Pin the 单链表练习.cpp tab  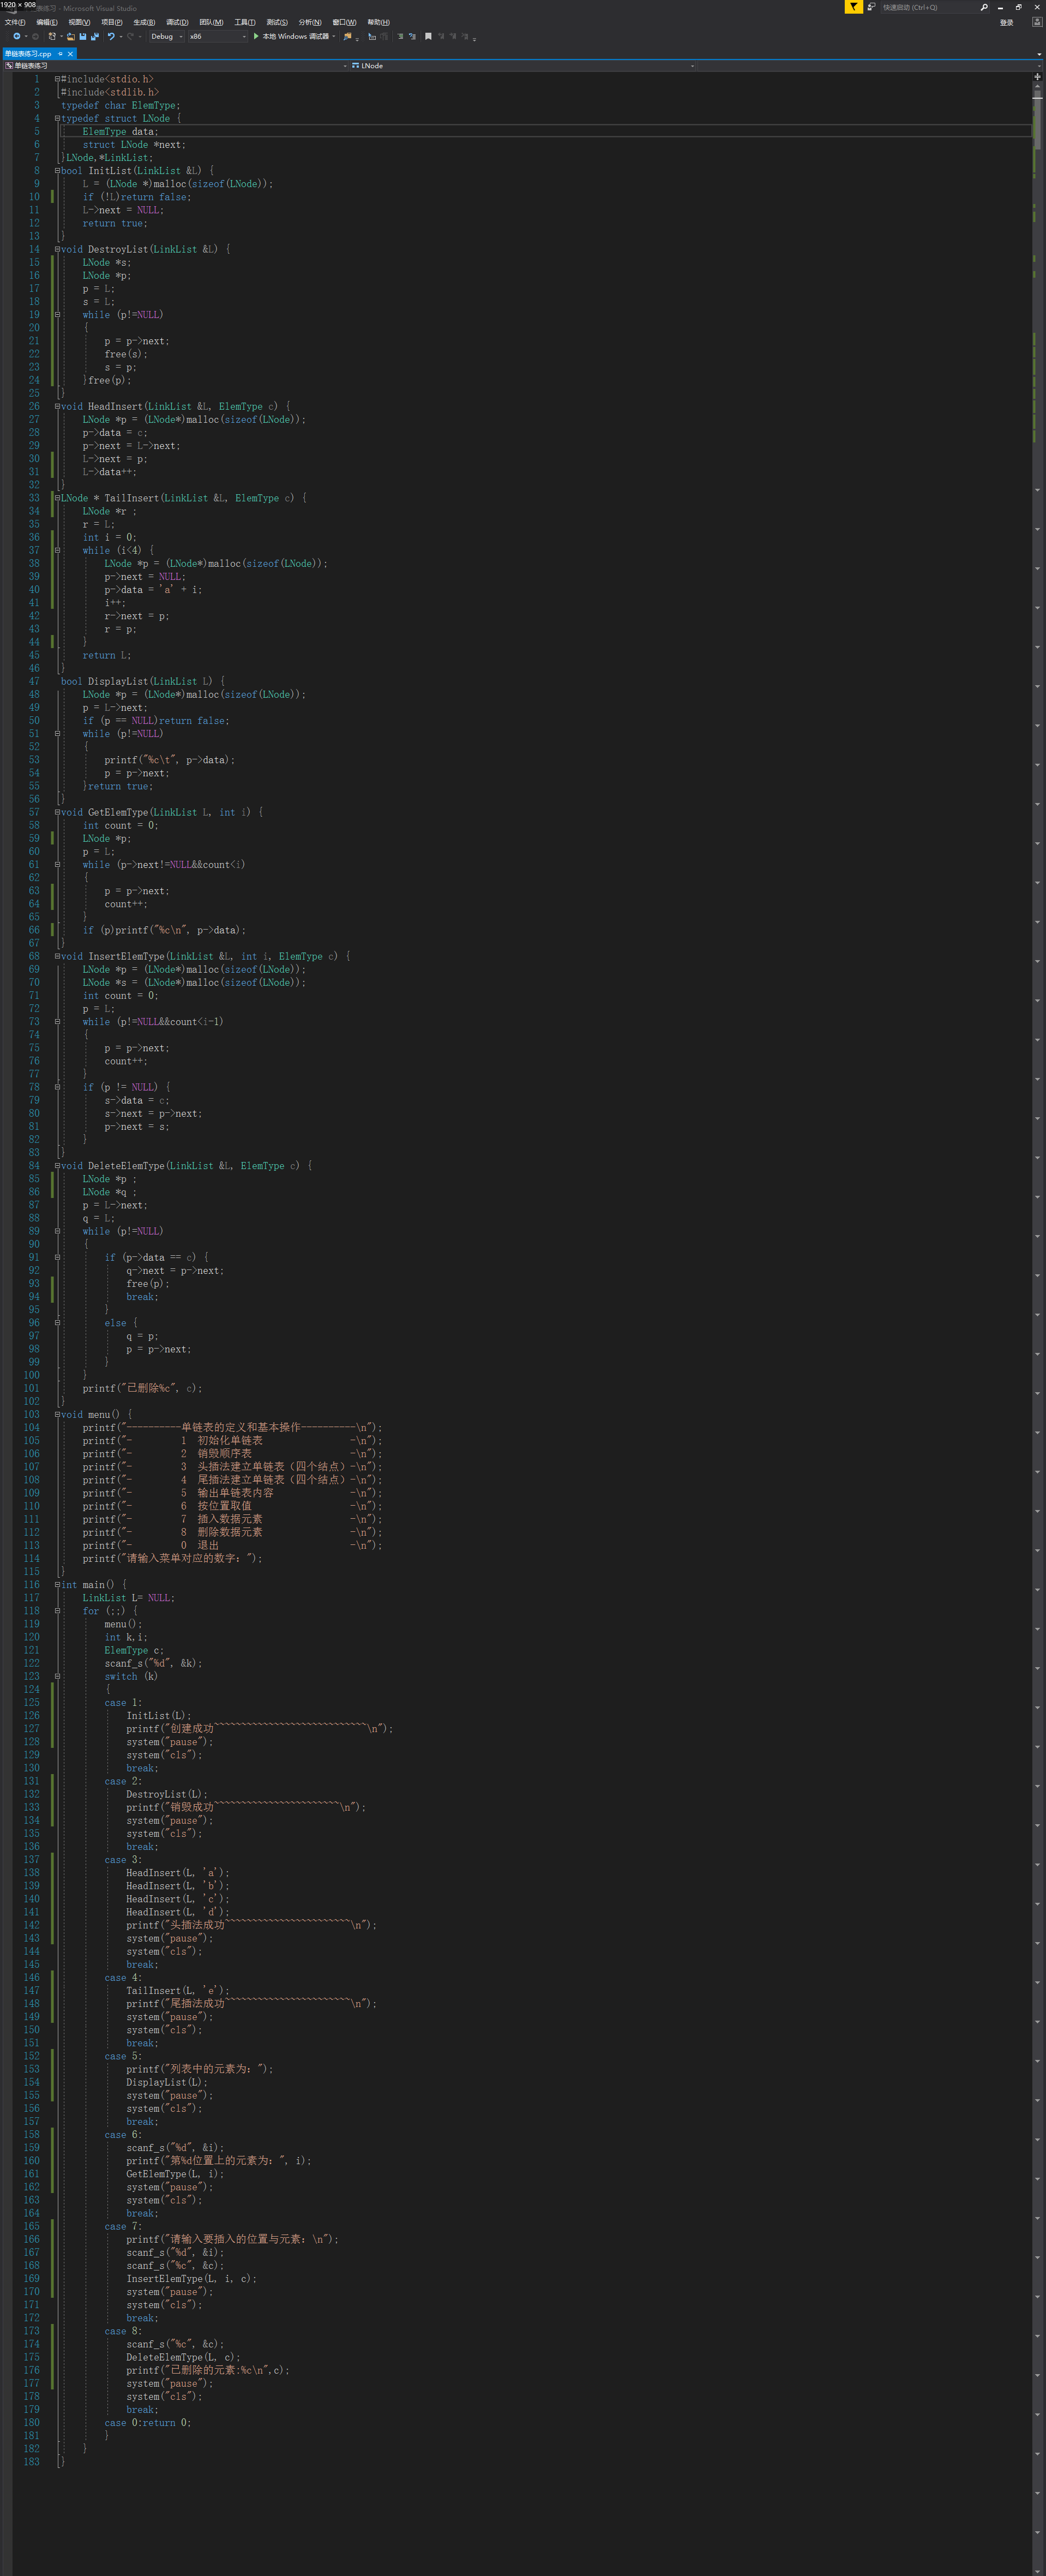tap(60, 53)
